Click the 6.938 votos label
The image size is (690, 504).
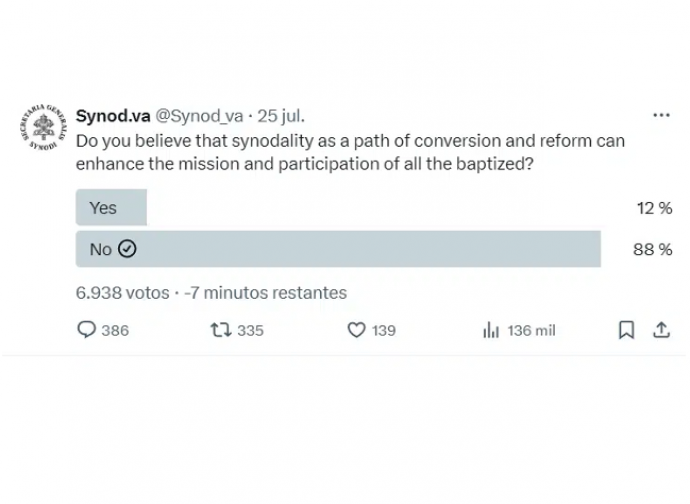pyautogui.click(x=122, y=293)
